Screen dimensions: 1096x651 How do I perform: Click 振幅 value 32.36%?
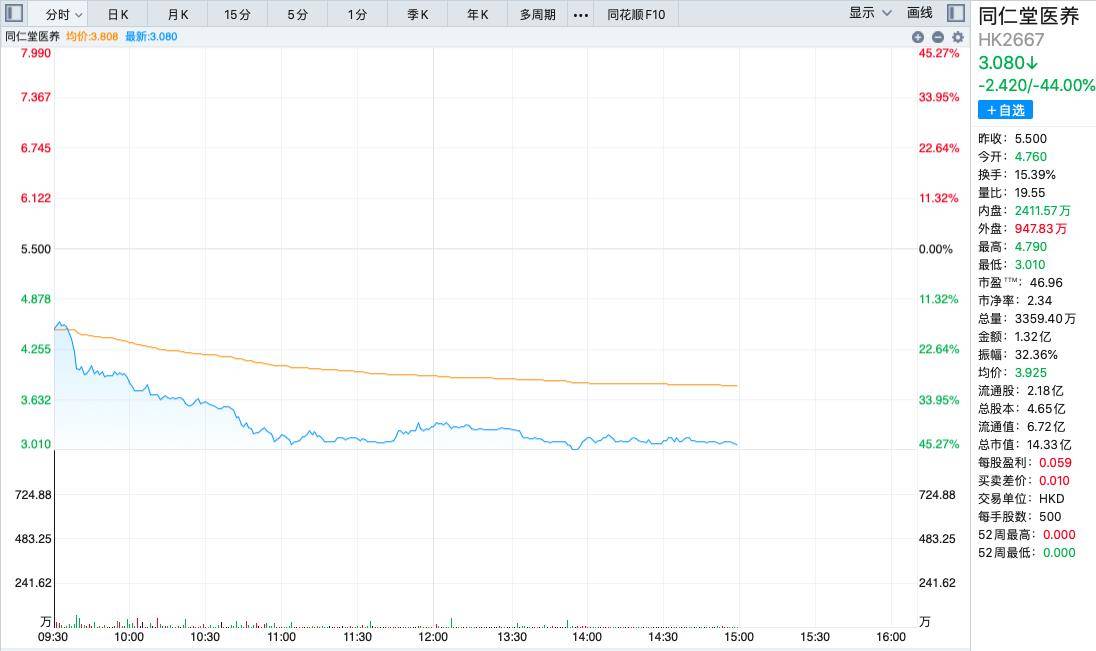pyautogui.click(x=1037, y=355)
